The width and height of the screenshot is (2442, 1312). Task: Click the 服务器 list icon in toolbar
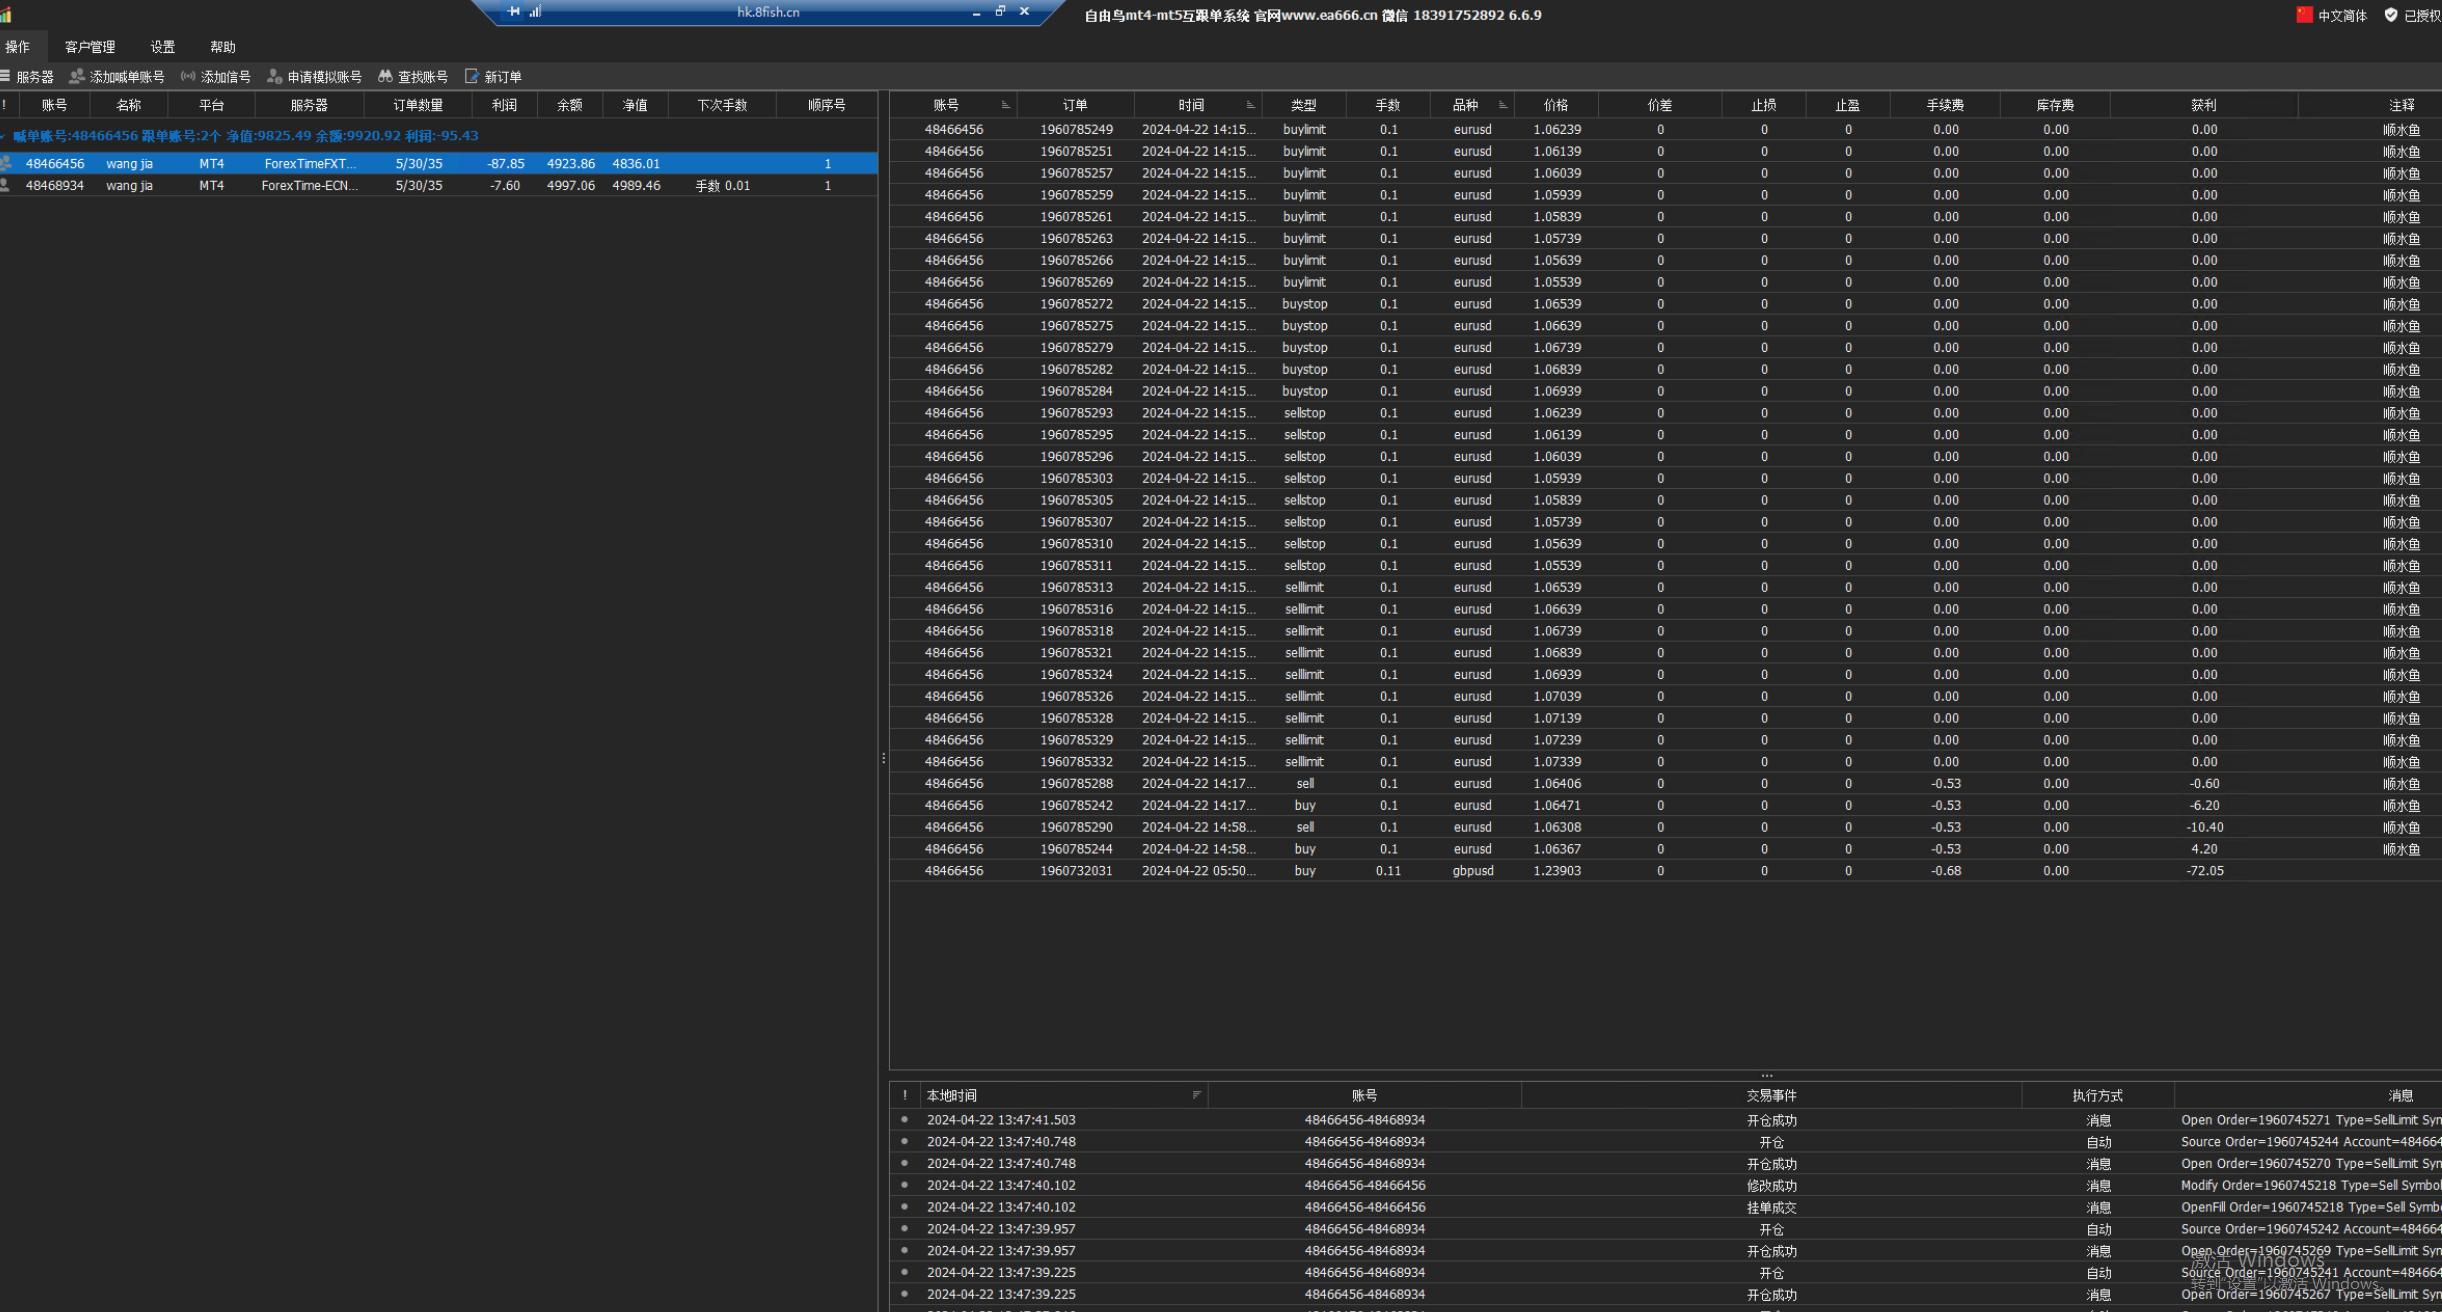tap(5, 76)
